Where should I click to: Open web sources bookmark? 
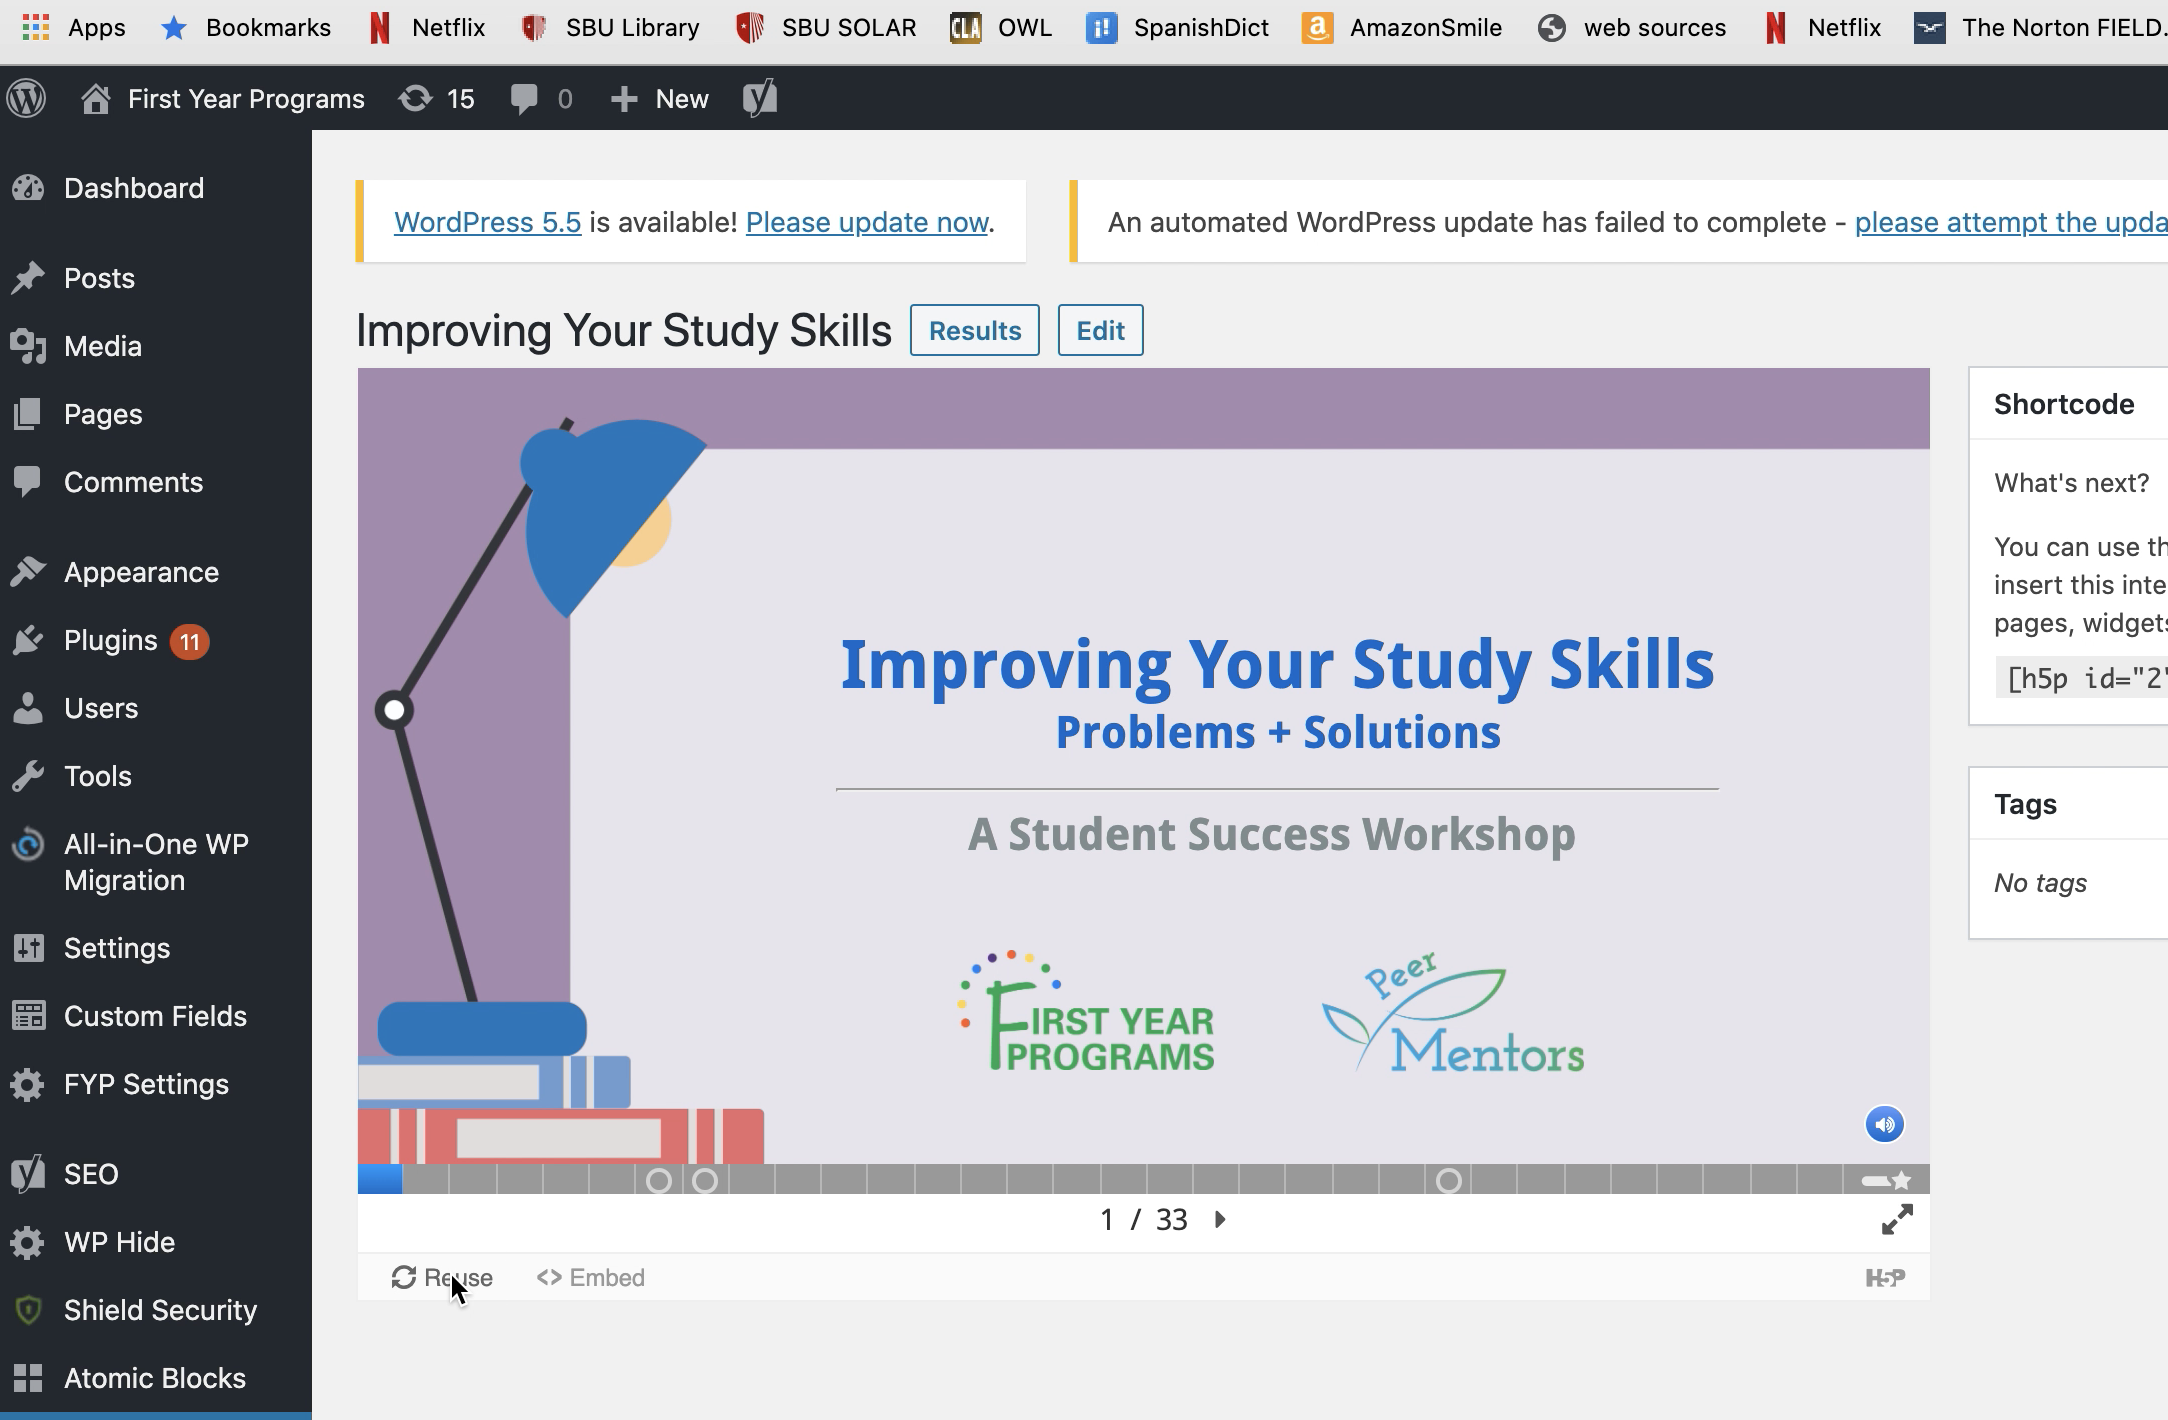(x=1632, y=27)
